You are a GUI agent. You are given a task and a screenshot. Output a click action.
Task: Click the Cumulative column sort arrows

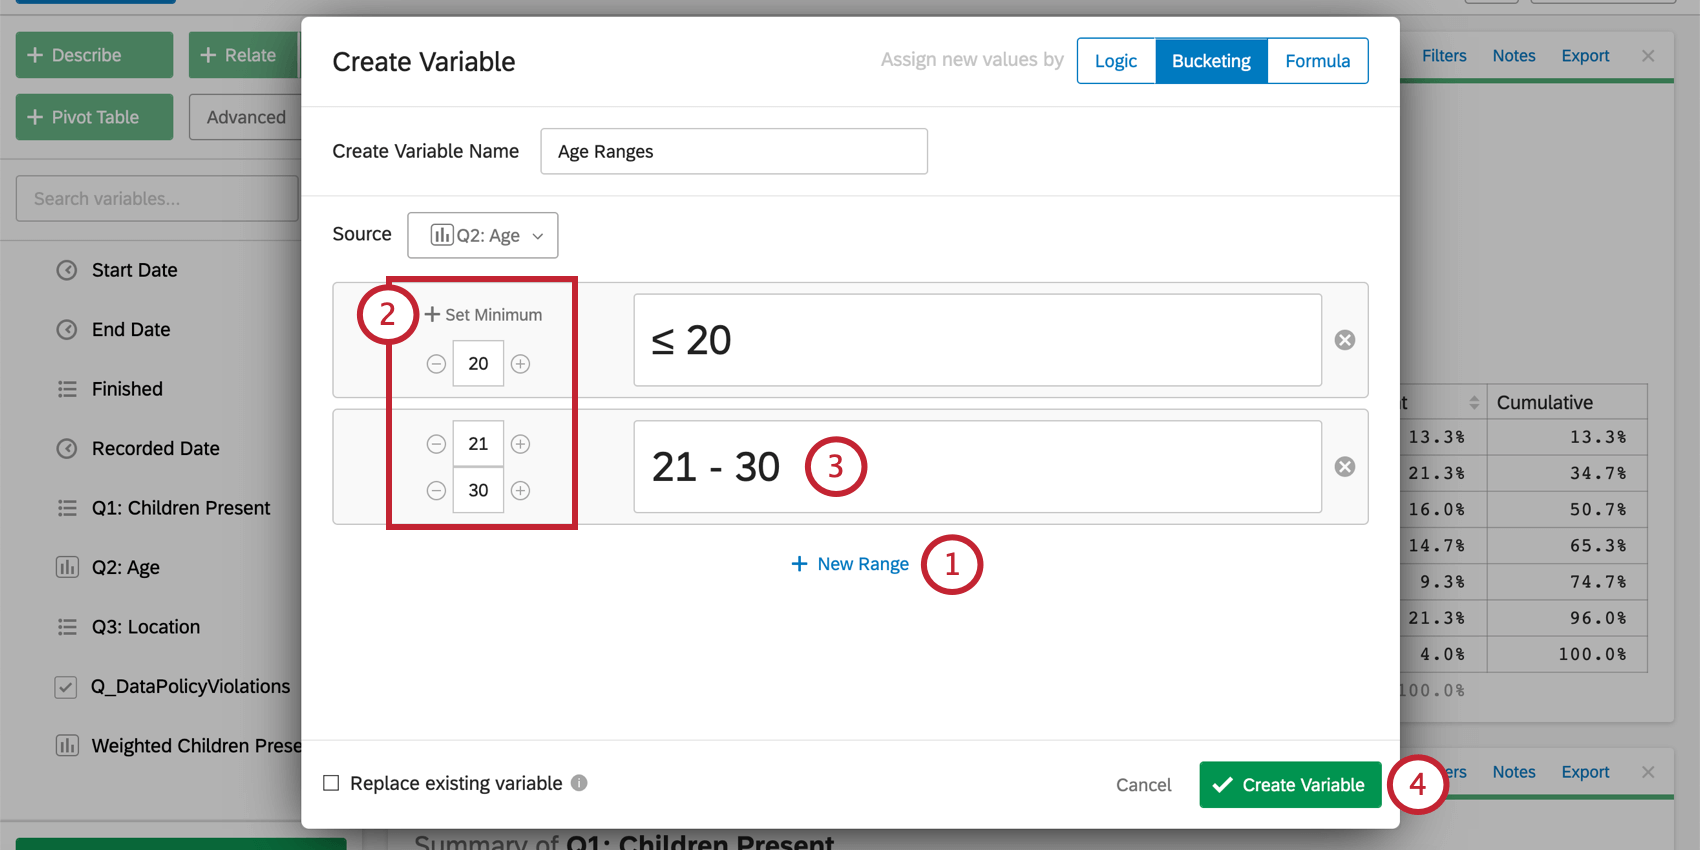click(x=1474, y=403)
